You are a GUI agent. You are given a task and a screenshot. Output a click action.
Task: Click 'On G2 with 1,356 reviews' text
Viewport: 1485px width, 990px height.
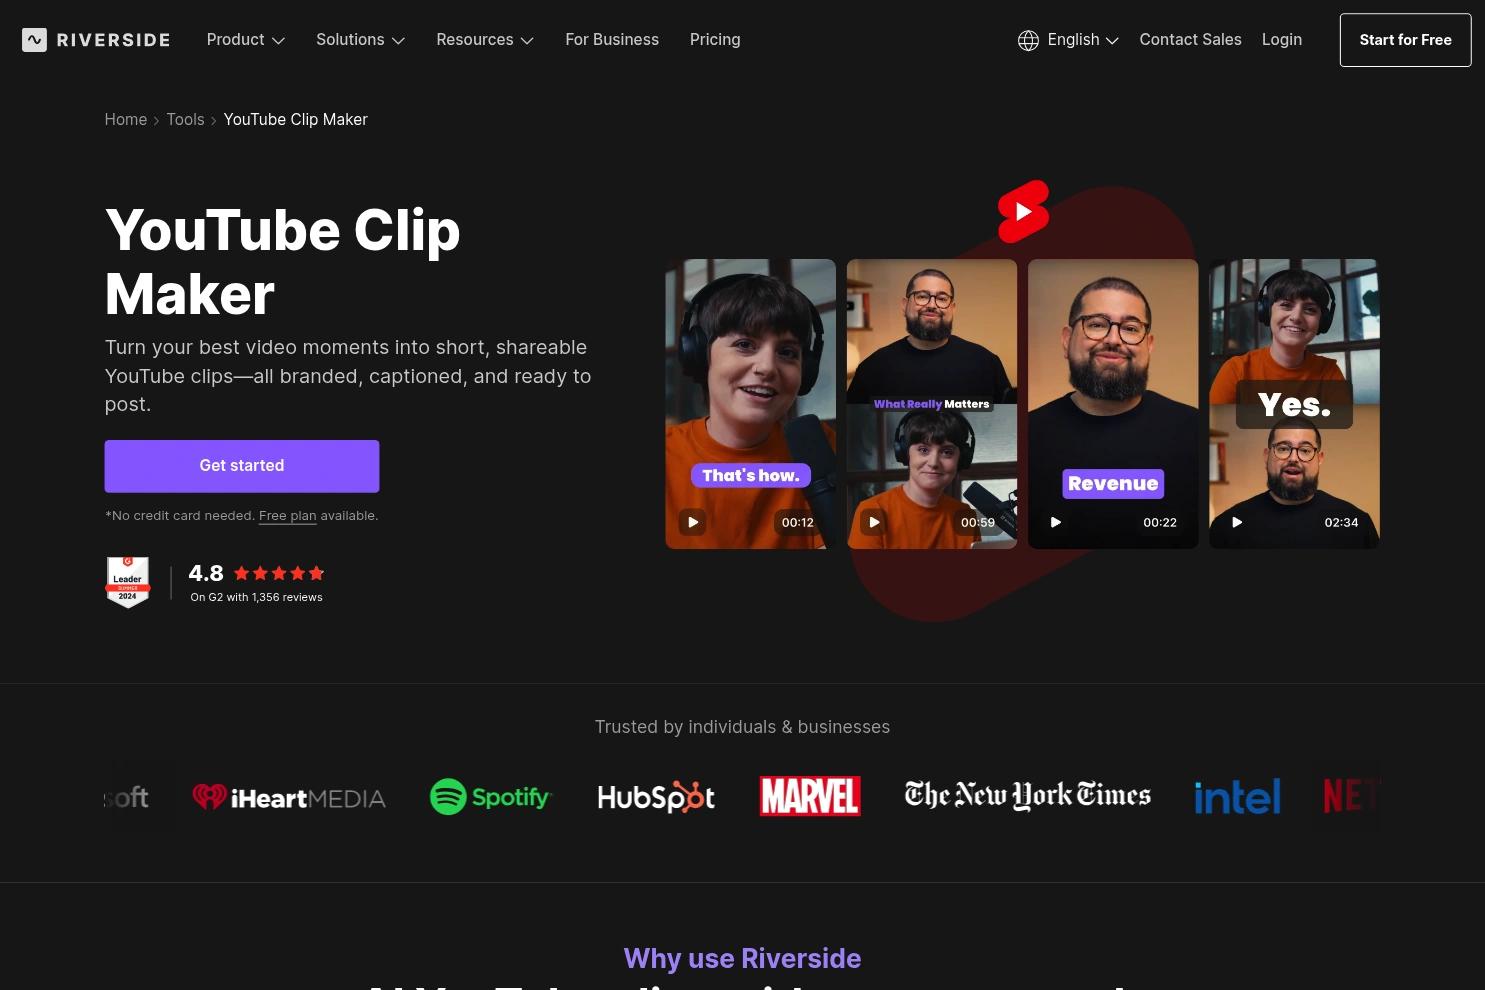click(256, 597)
